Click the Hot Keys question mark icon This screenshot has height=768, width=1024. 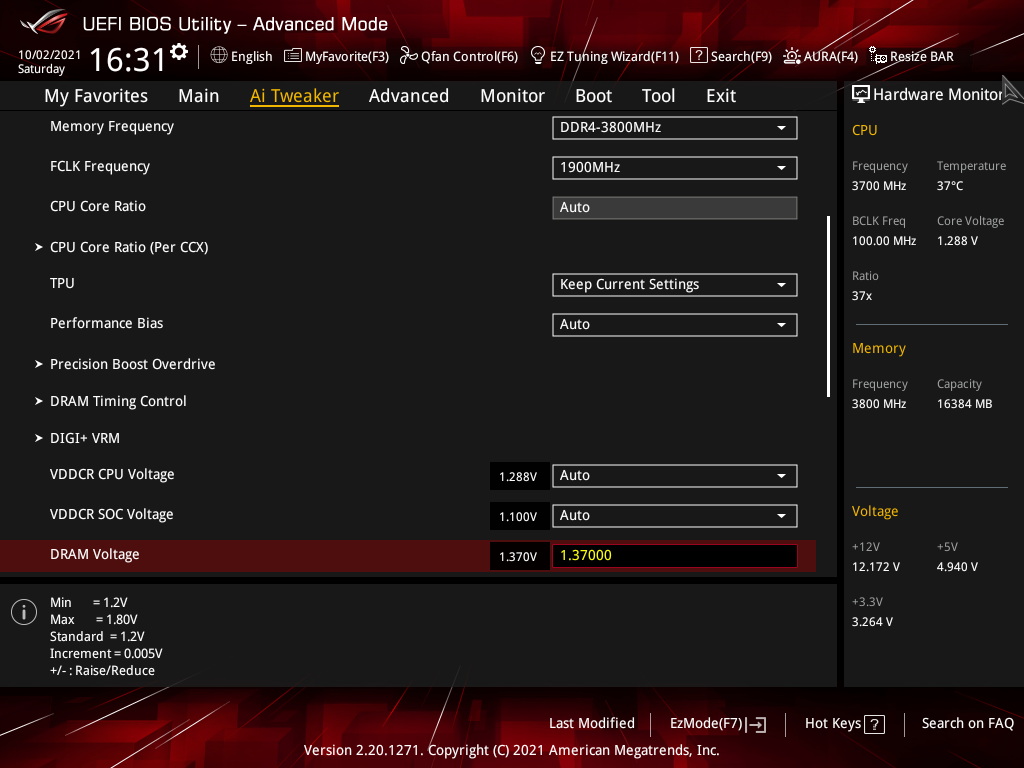coord(874,724)
